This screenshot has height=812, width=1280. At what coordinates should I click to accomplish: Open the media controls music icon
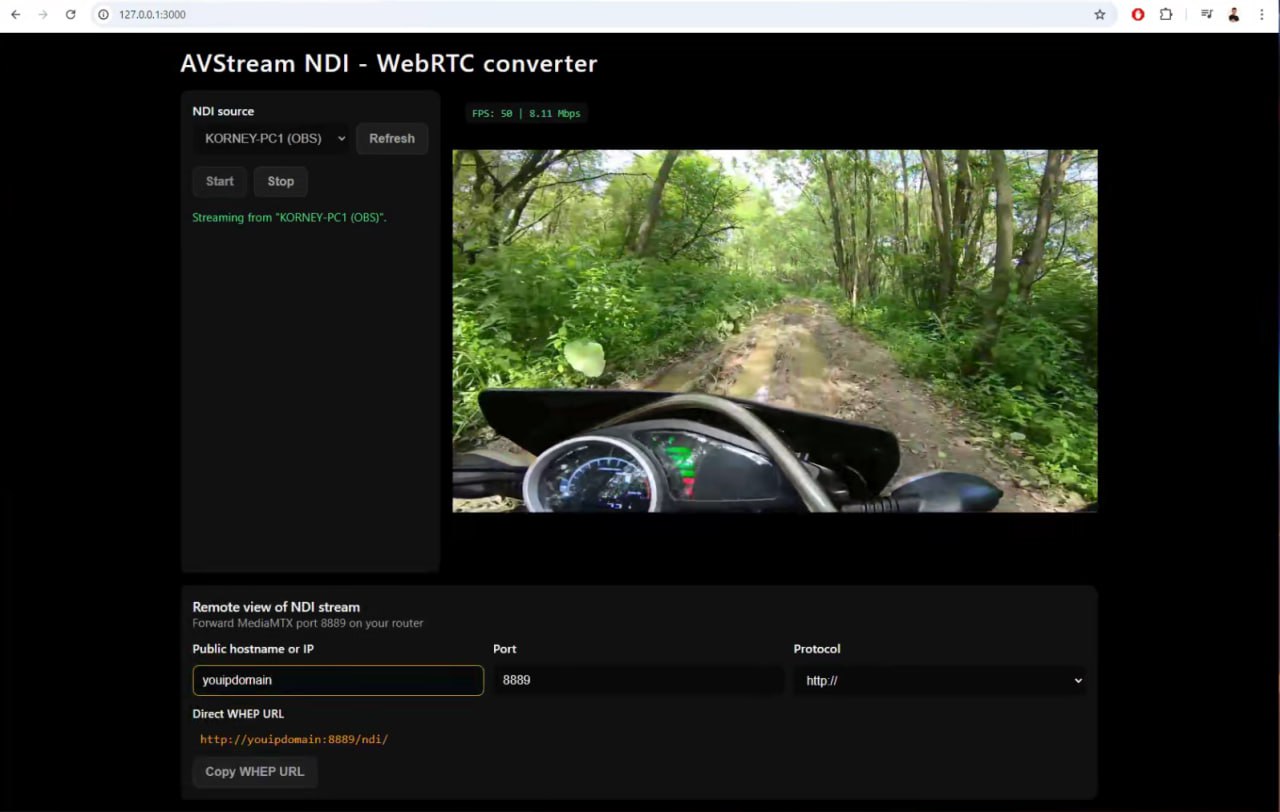click(x=1207, y=15)
